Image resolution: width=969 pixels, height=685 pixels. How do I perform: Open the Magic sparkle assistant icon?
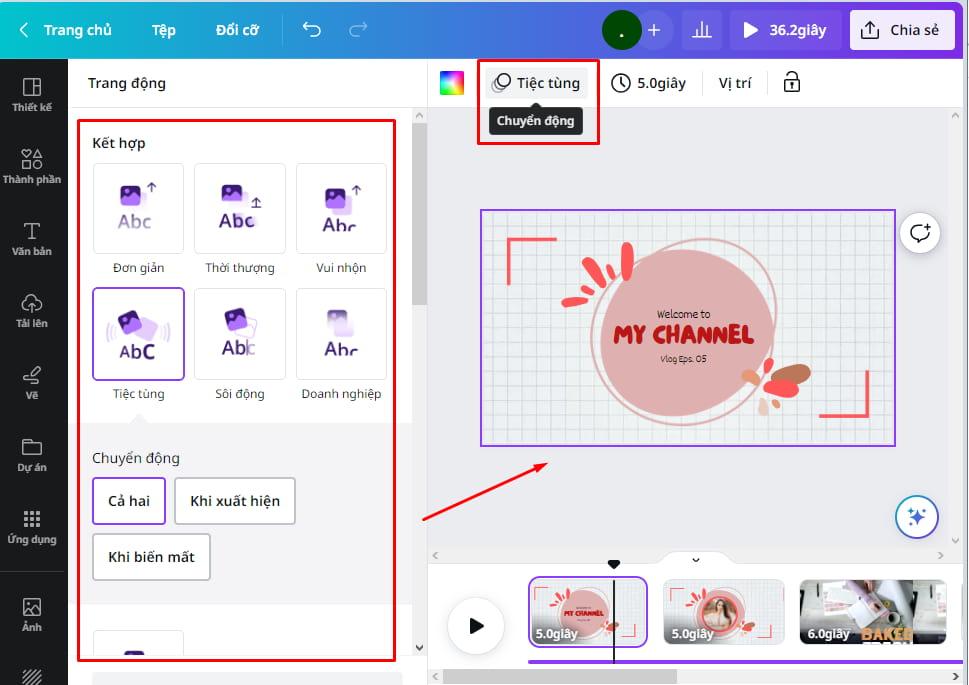(916, 517)
